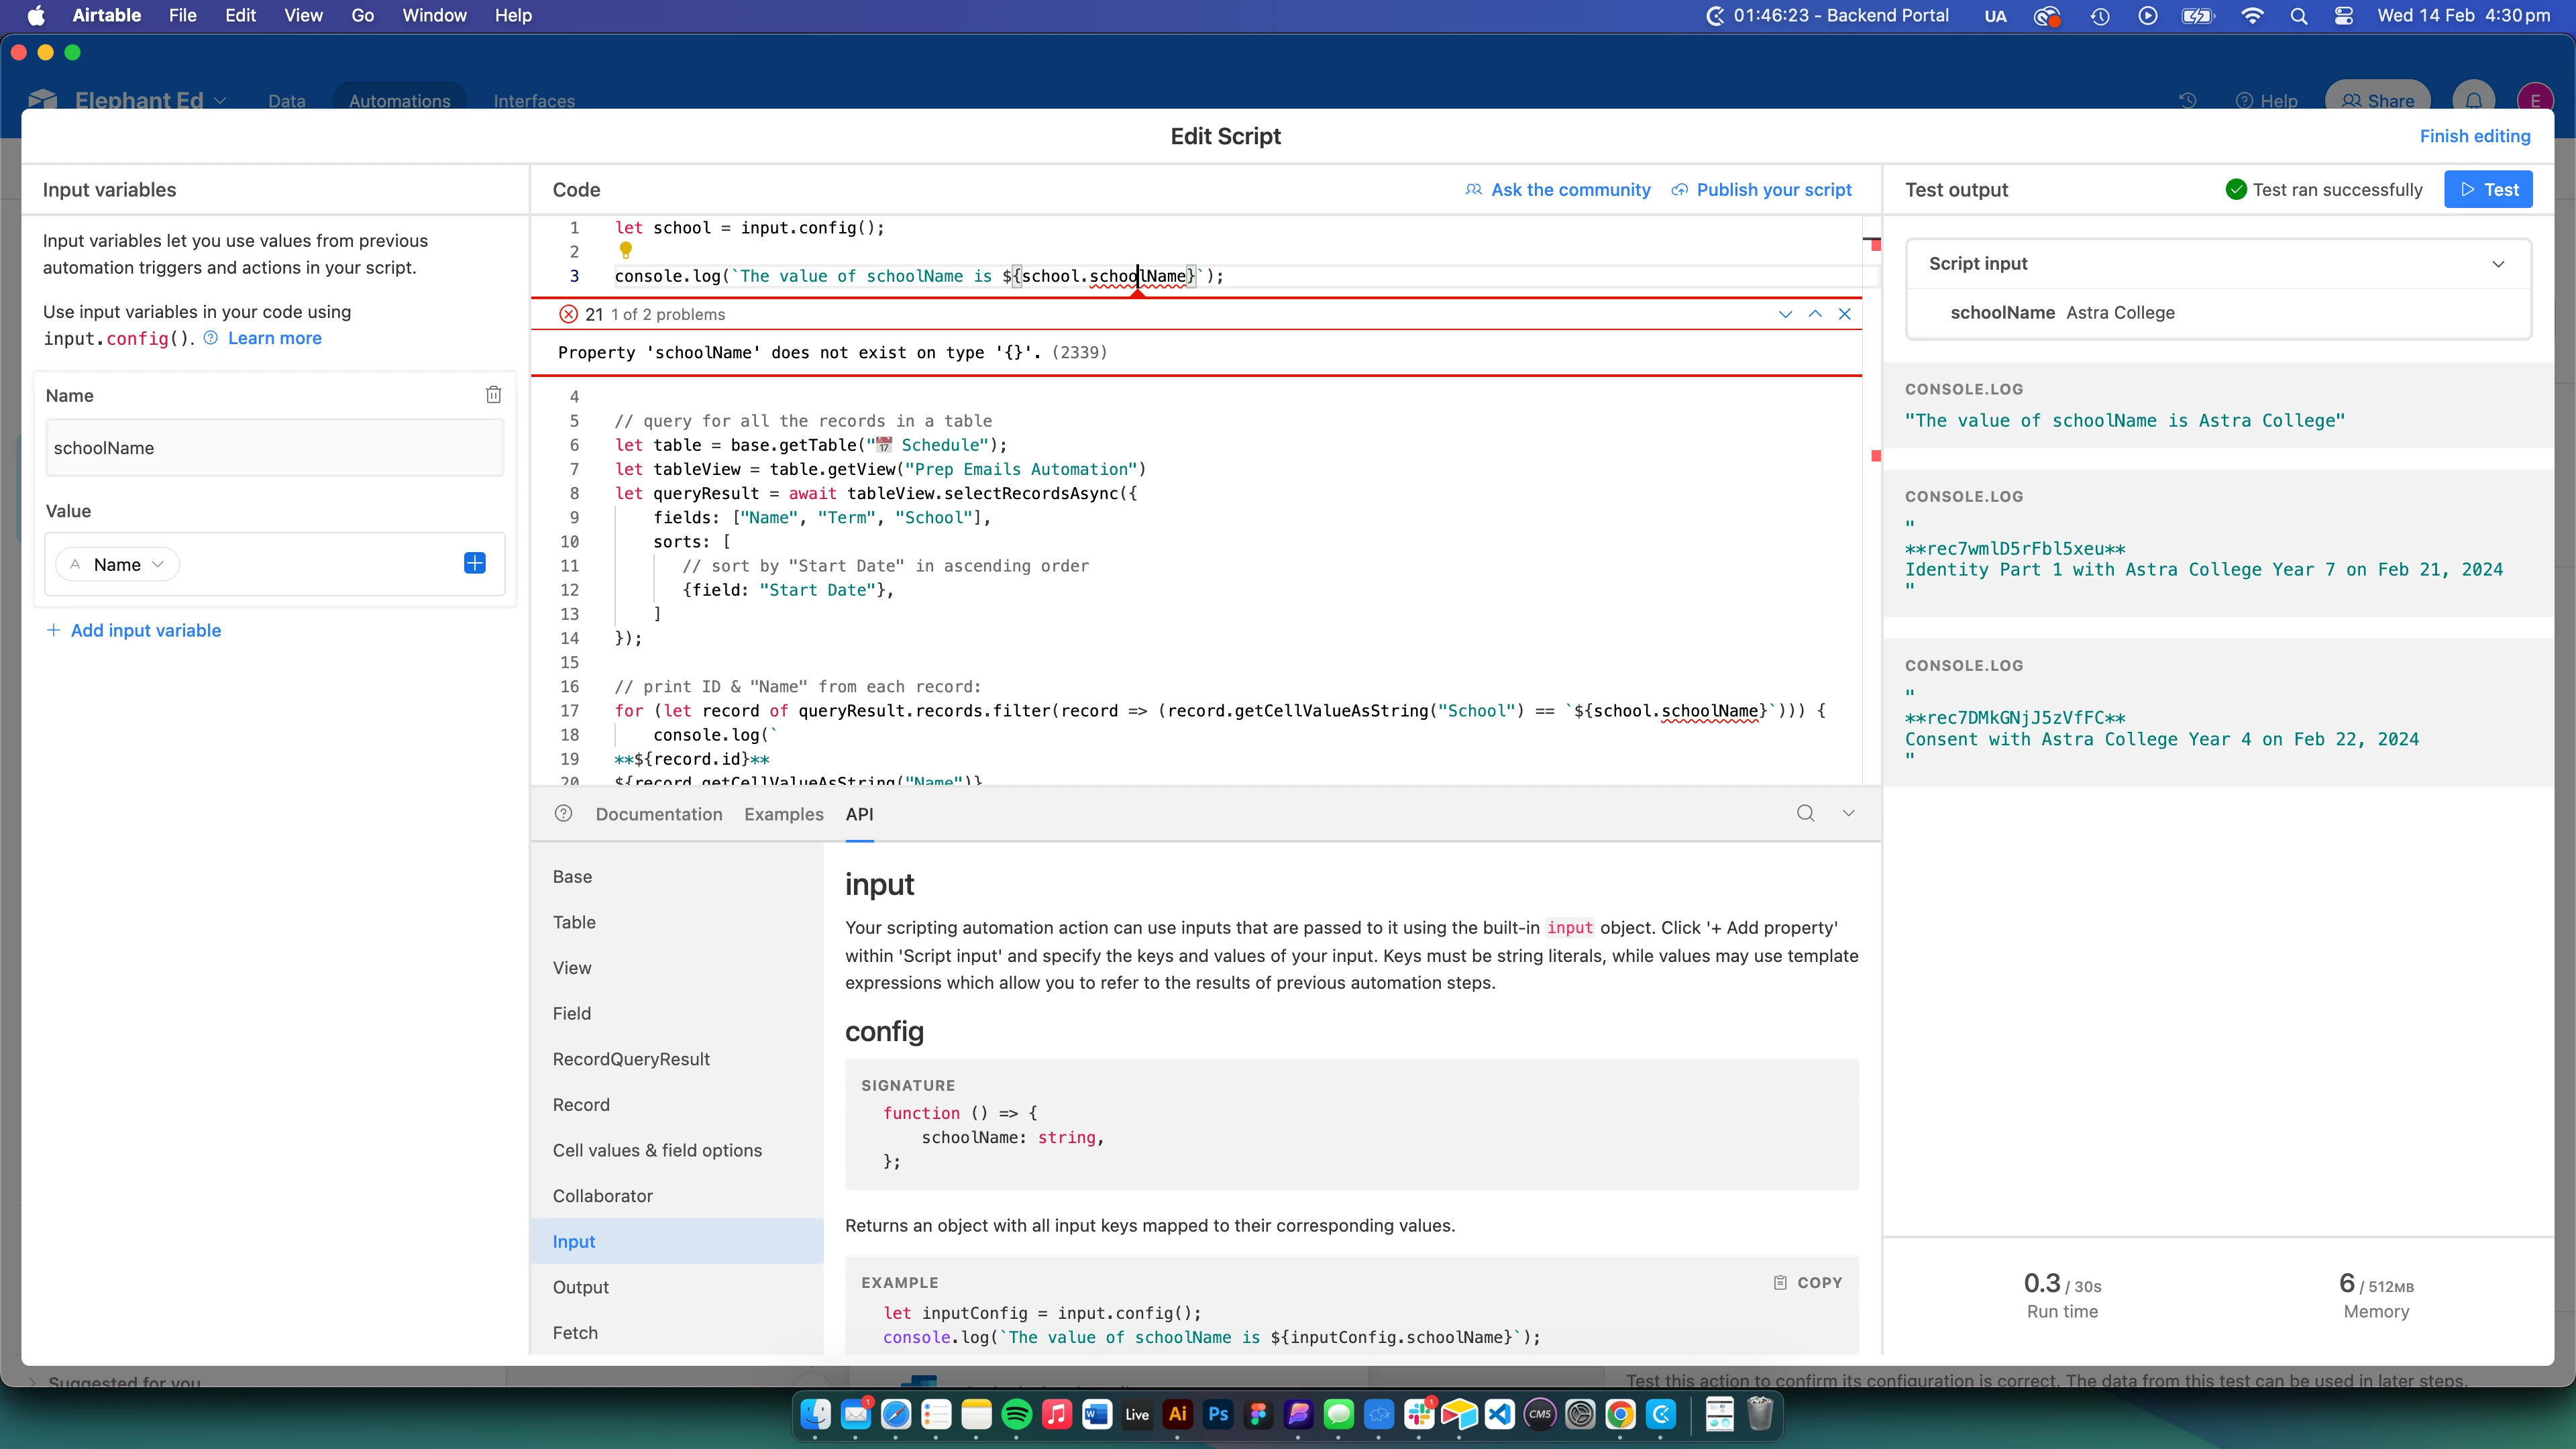Click the trash icon to delete the schoolName variable
2576x1449 pixels.
tap(493, 395)
